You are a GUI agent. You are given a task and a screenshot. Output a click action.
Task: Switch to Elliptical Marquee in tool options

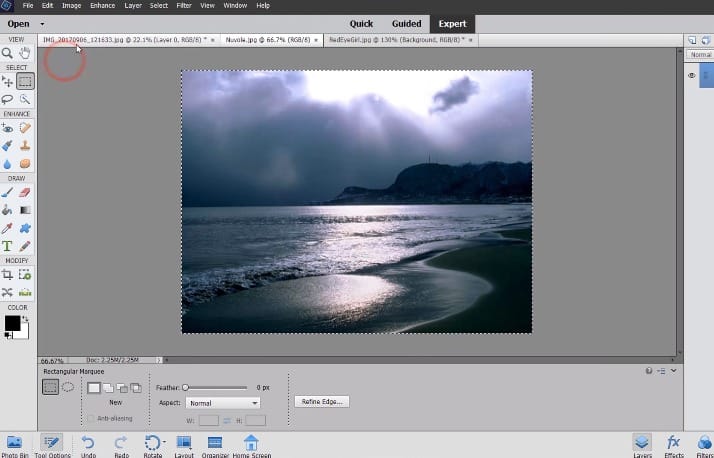tap(68, 387)
